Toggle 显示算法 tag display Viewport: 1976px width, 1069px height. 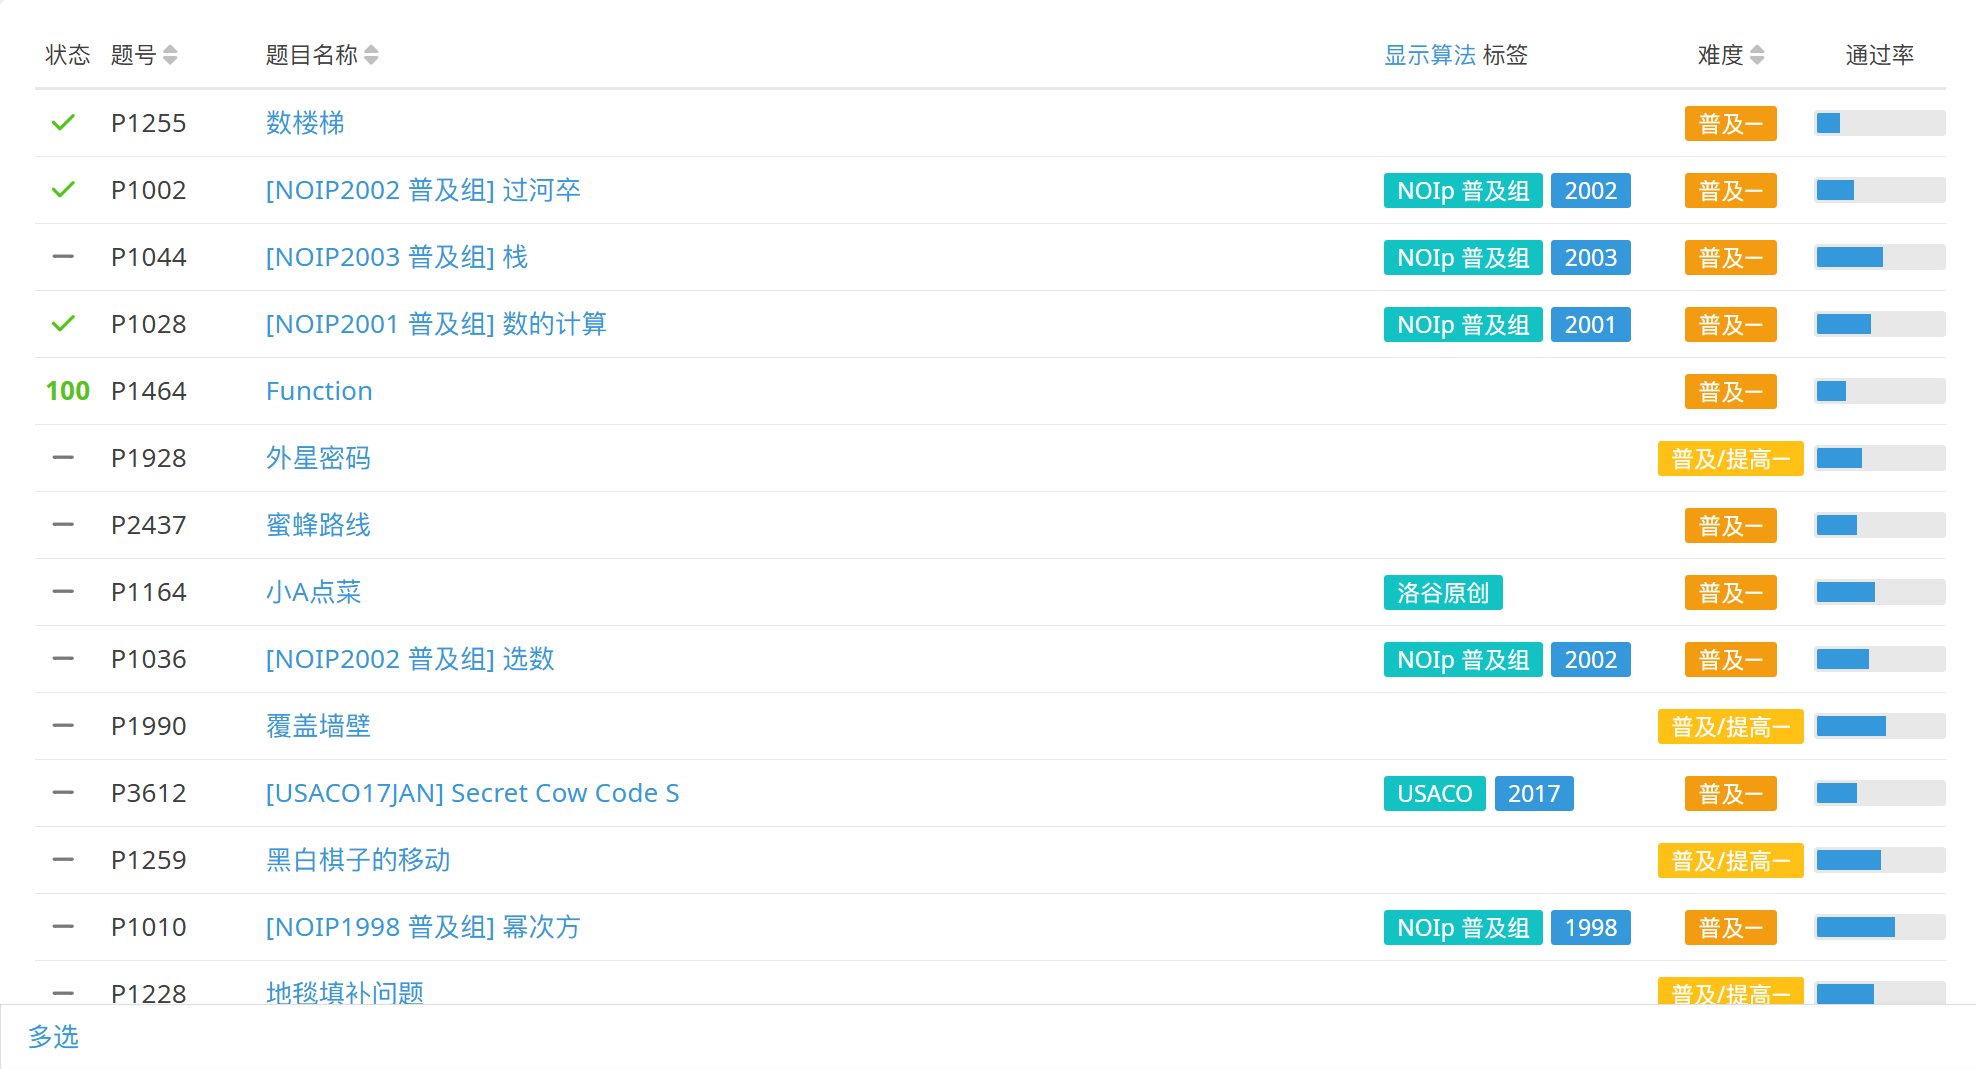pyautogui.click(x=1429, y=55)
